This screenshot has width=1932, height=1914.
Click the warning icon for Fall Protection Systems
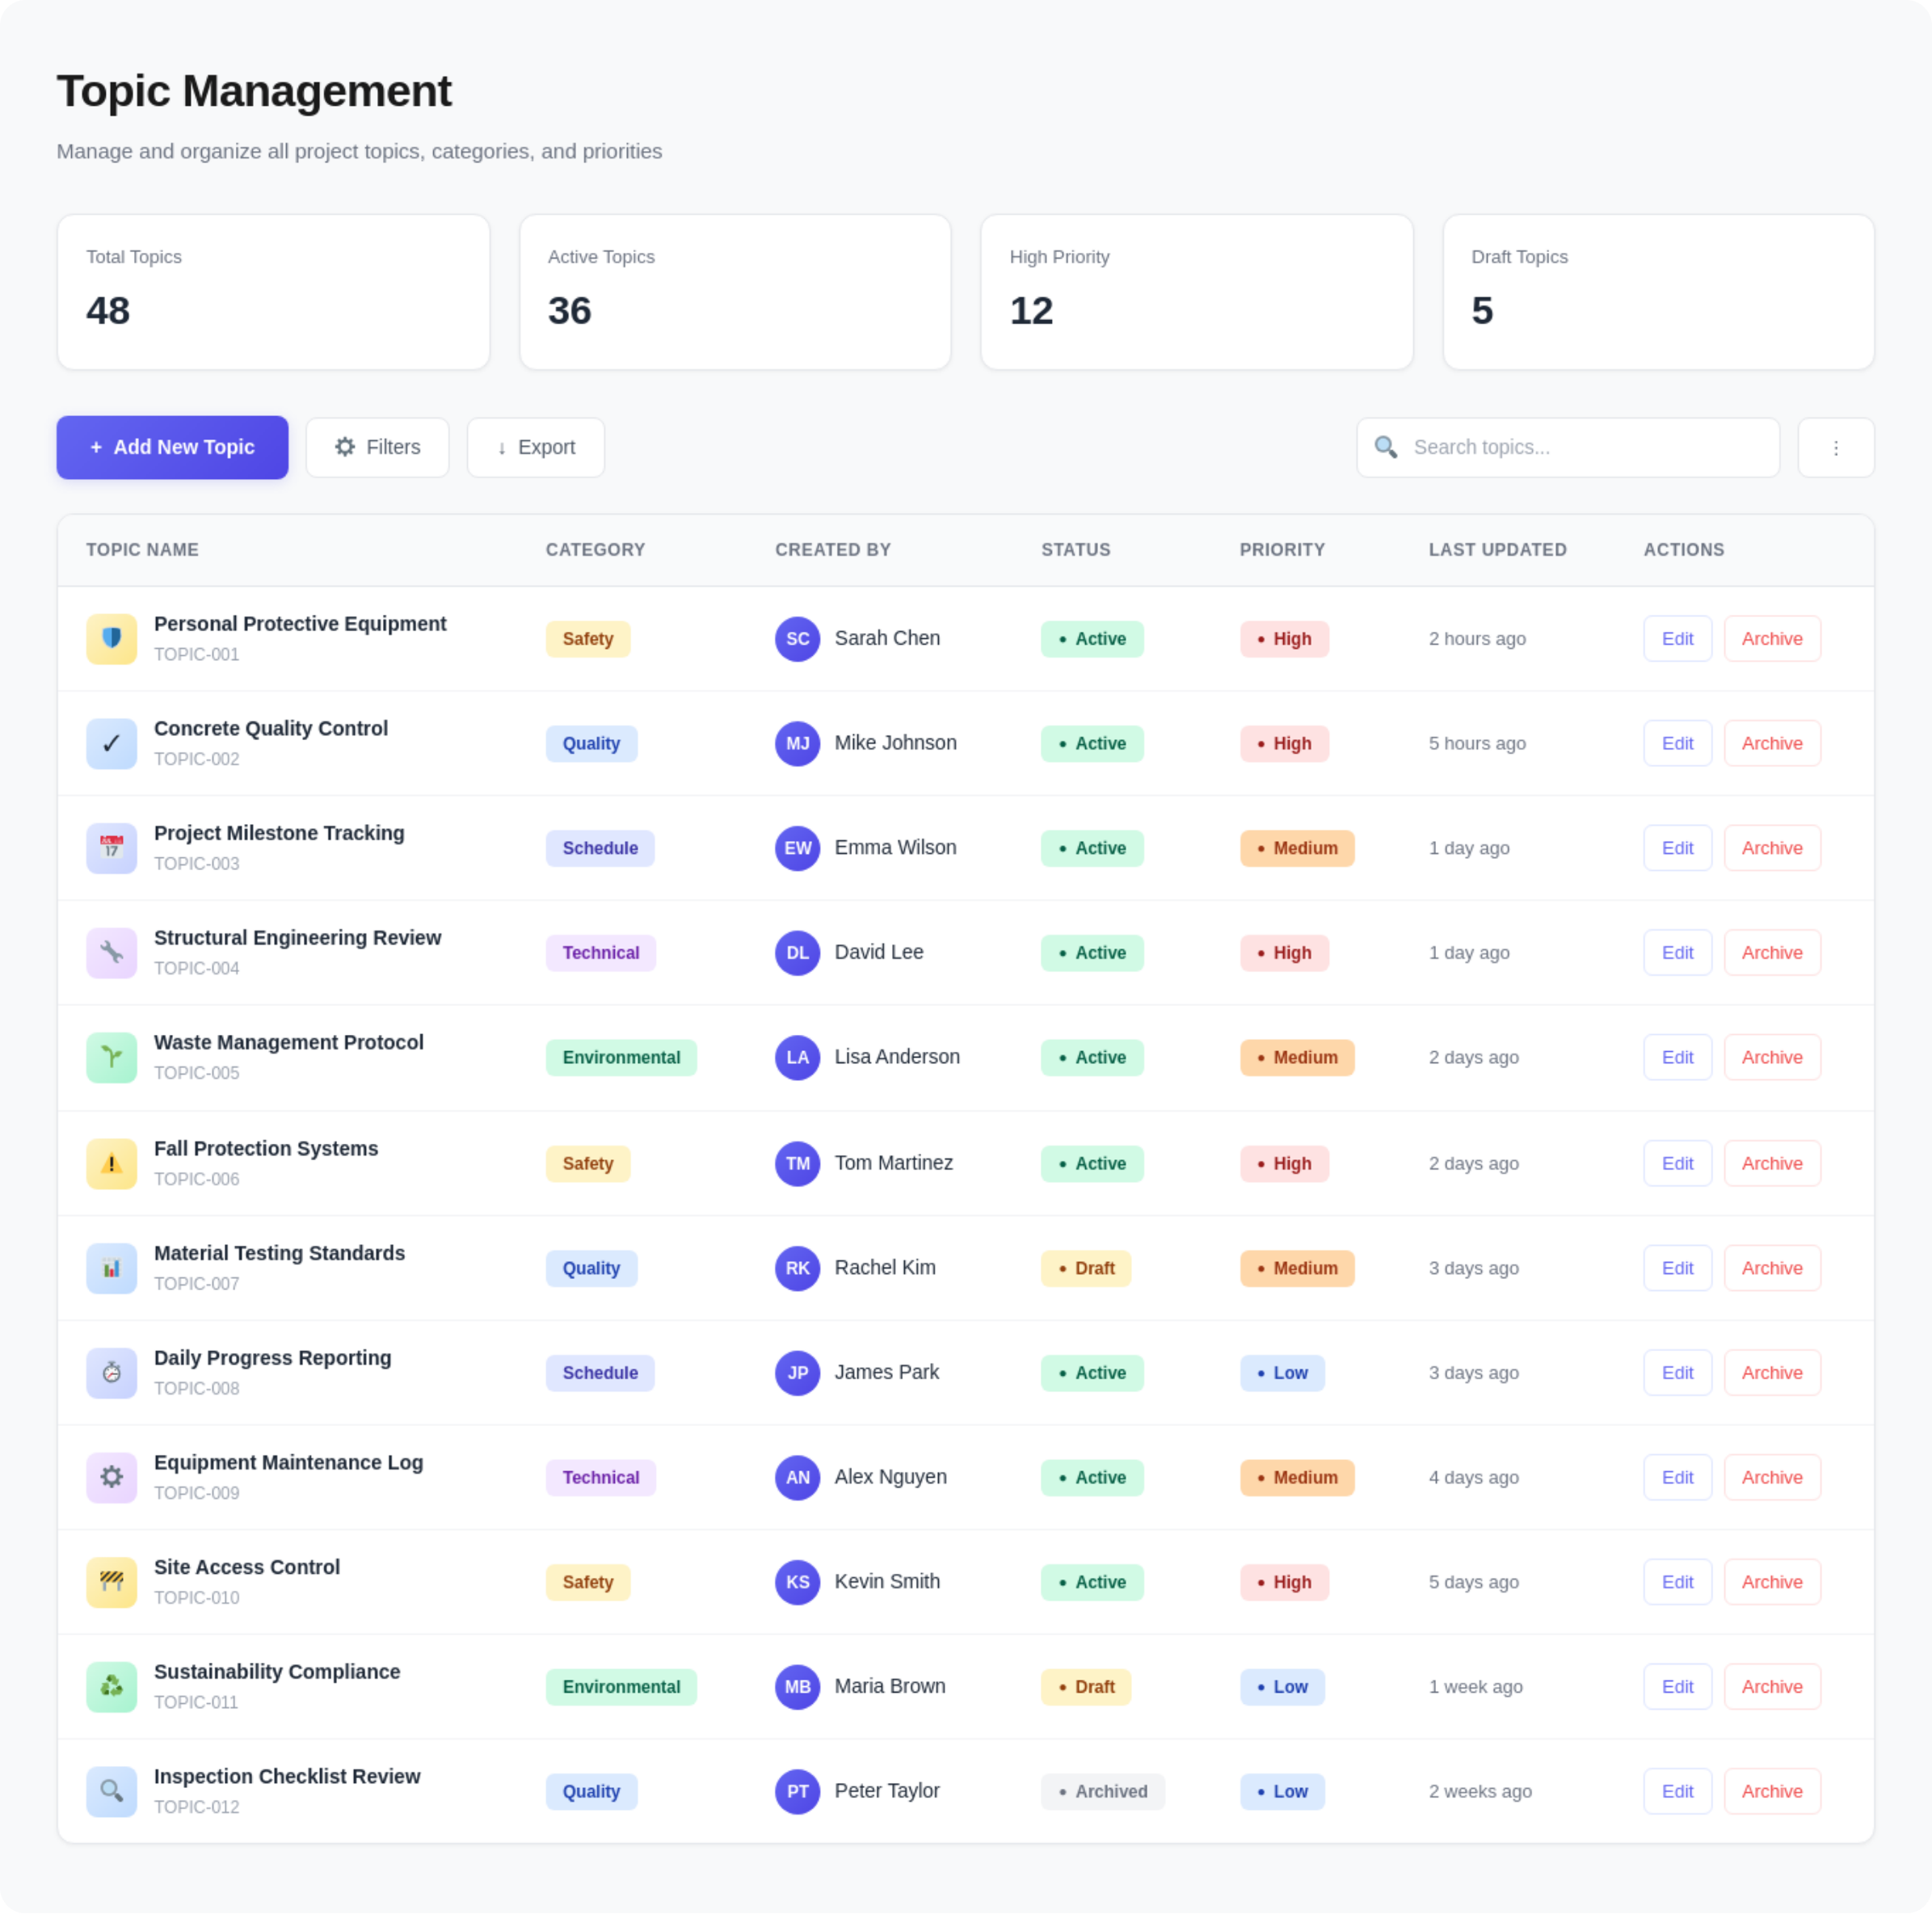tap(111, 1164)
